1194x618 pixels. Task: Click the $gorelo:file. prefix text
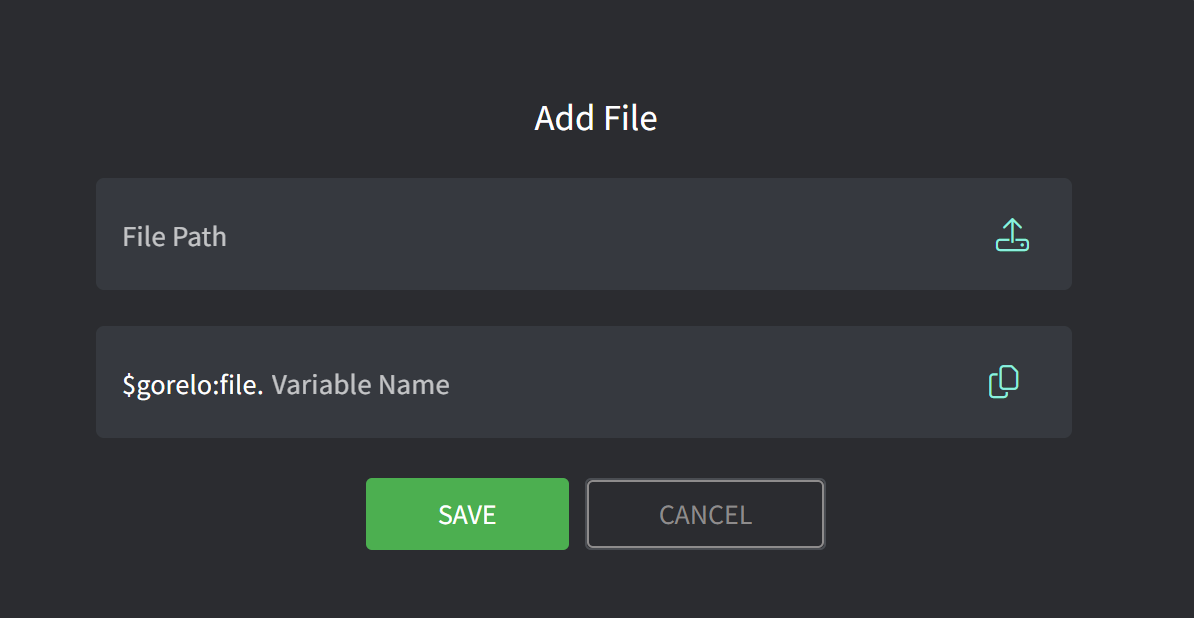(193, 385)
